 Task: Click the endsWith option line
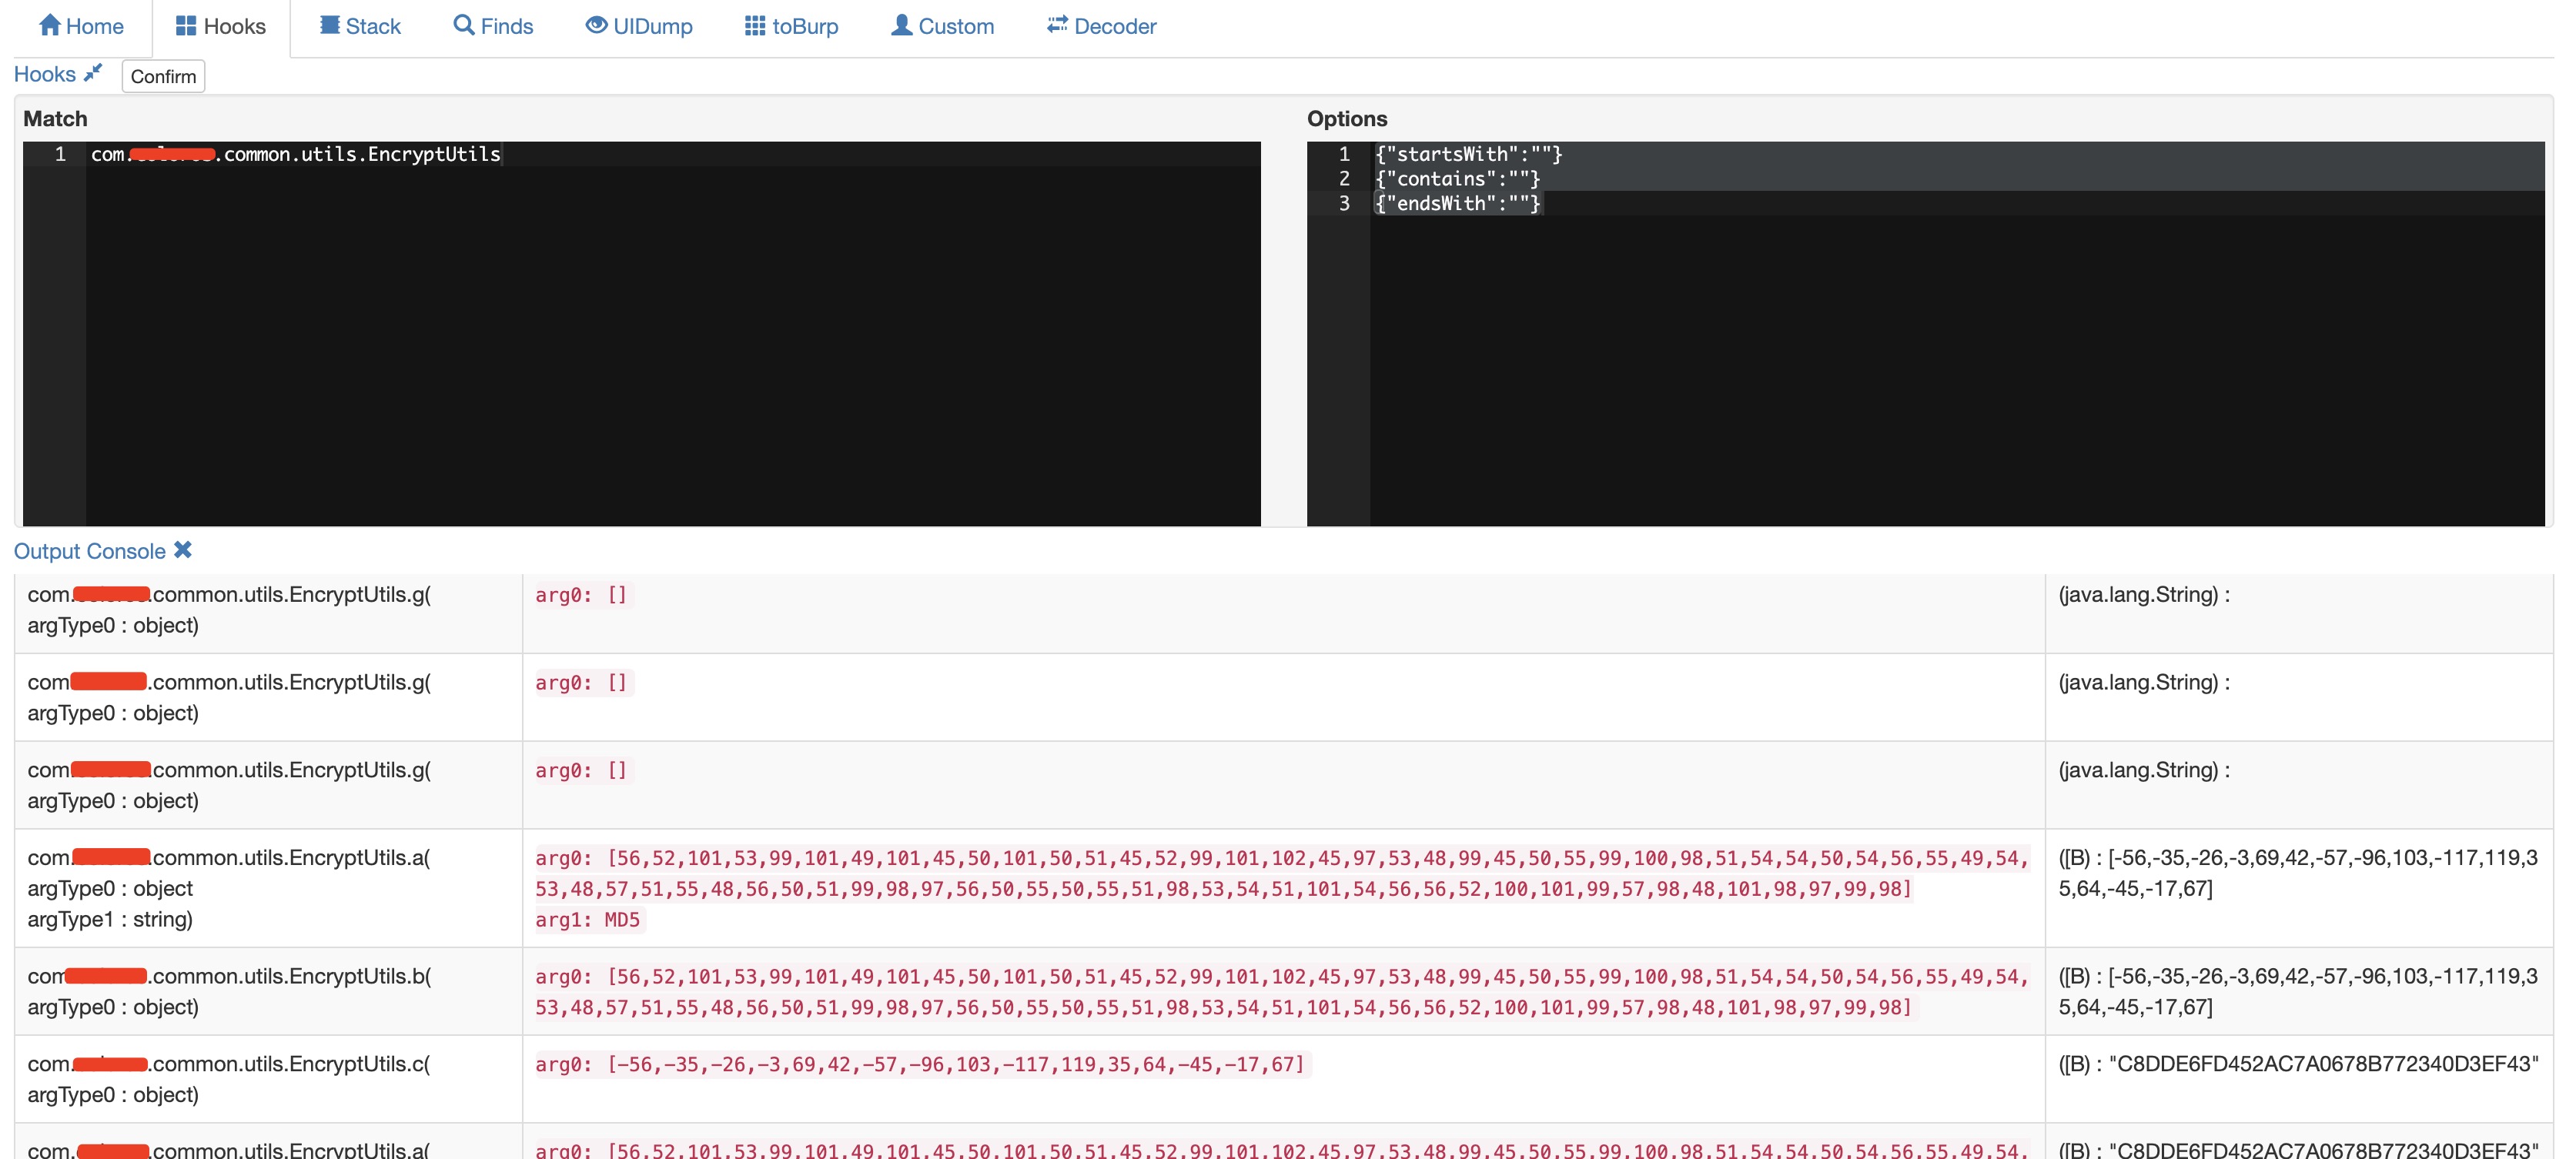point(1957,203)
